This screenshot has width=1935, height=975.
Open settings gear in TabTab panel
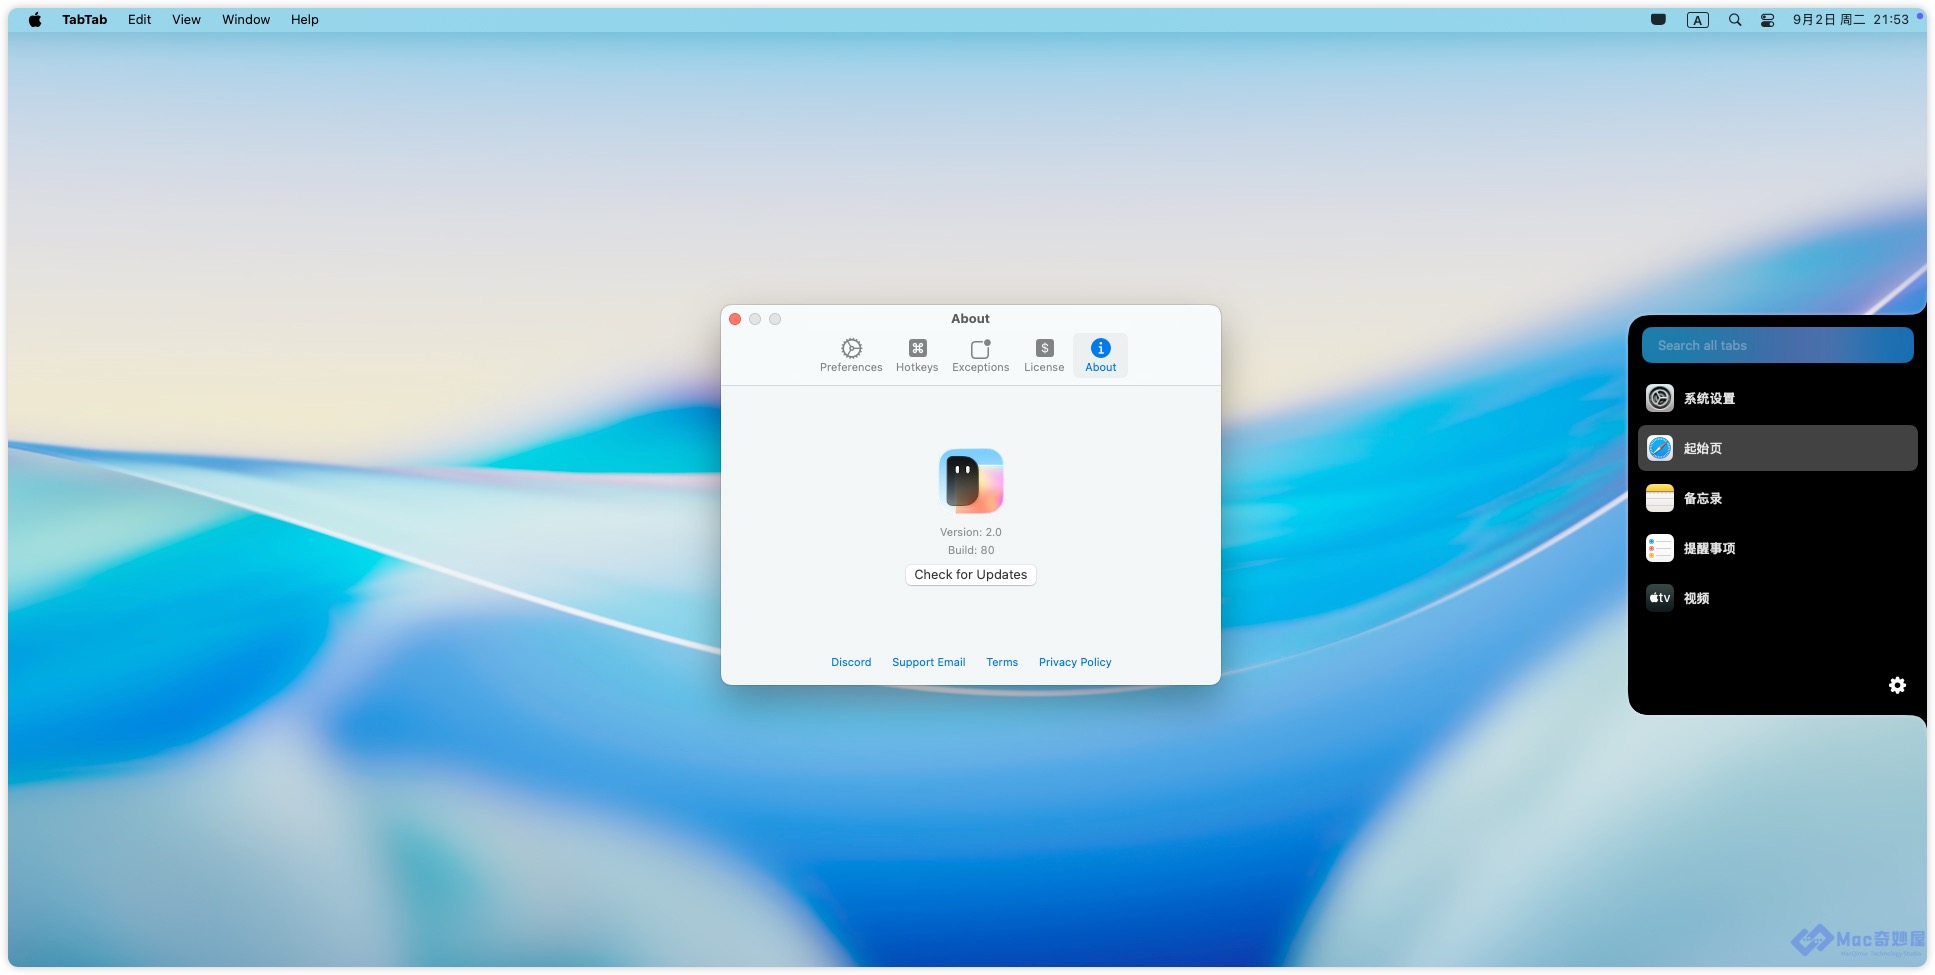[x=1897, y=685]
